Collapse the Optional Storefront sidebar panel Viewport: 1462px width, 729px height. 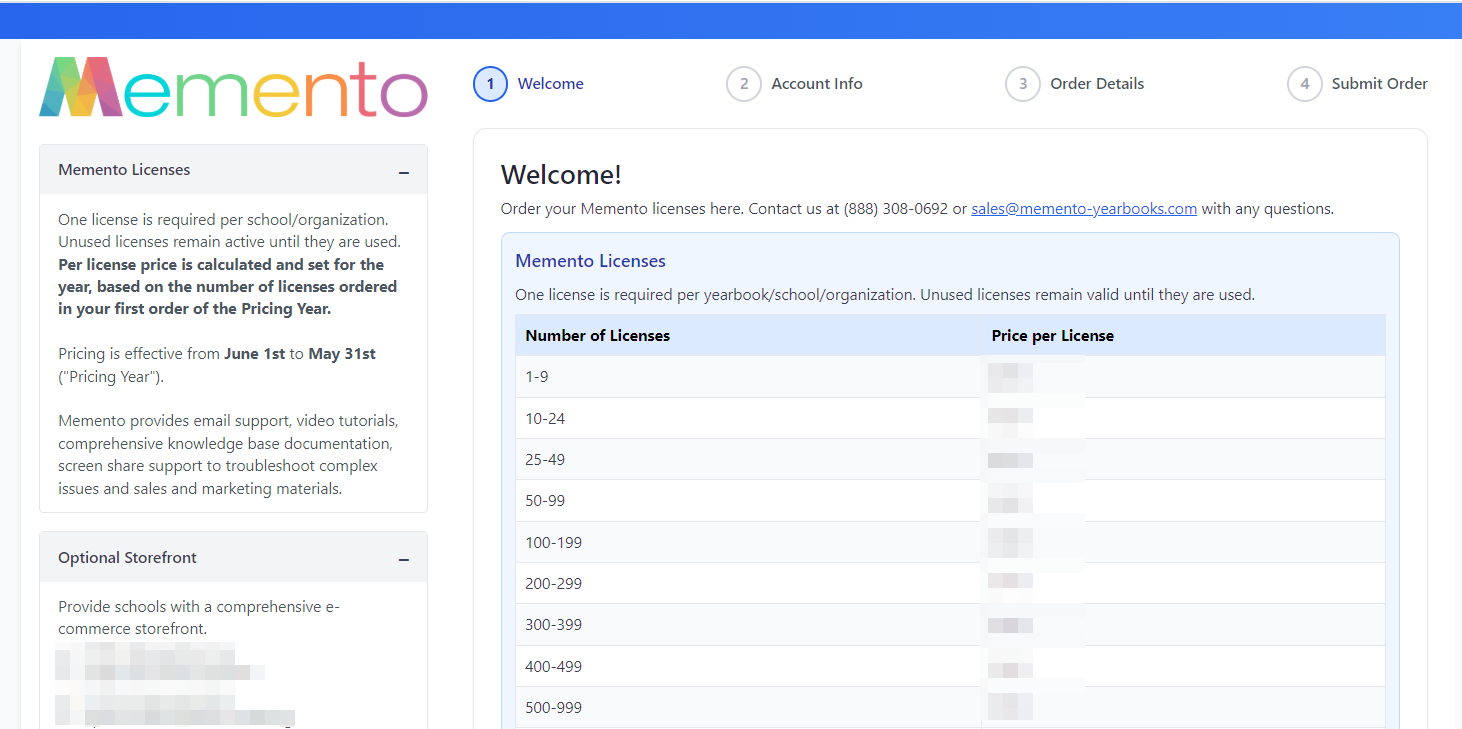tap(404, 560)
